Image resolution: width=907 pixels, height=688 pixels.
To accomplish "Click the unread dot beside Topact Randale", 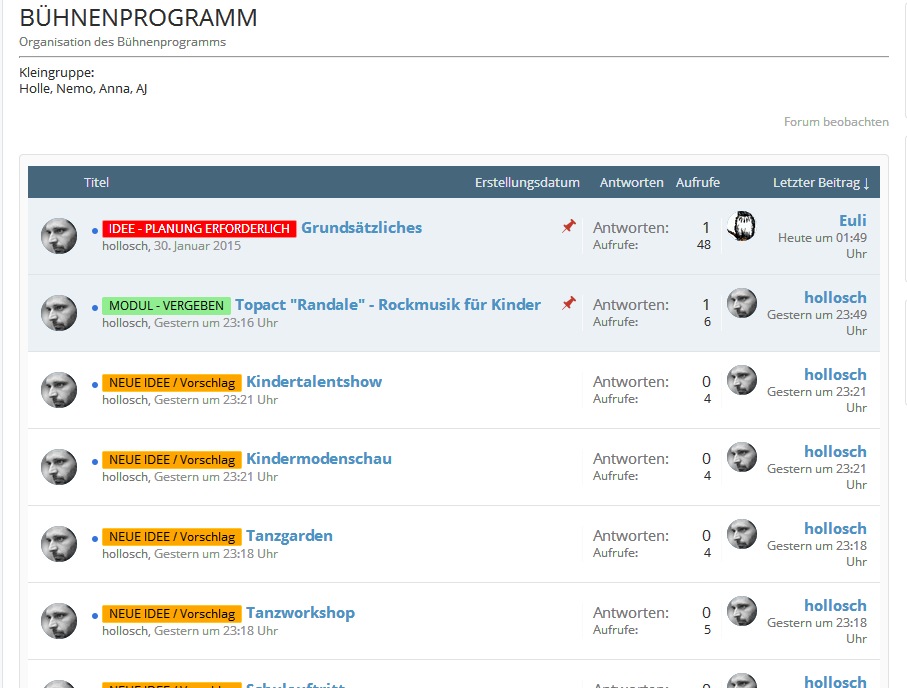I will coord(95,308).
